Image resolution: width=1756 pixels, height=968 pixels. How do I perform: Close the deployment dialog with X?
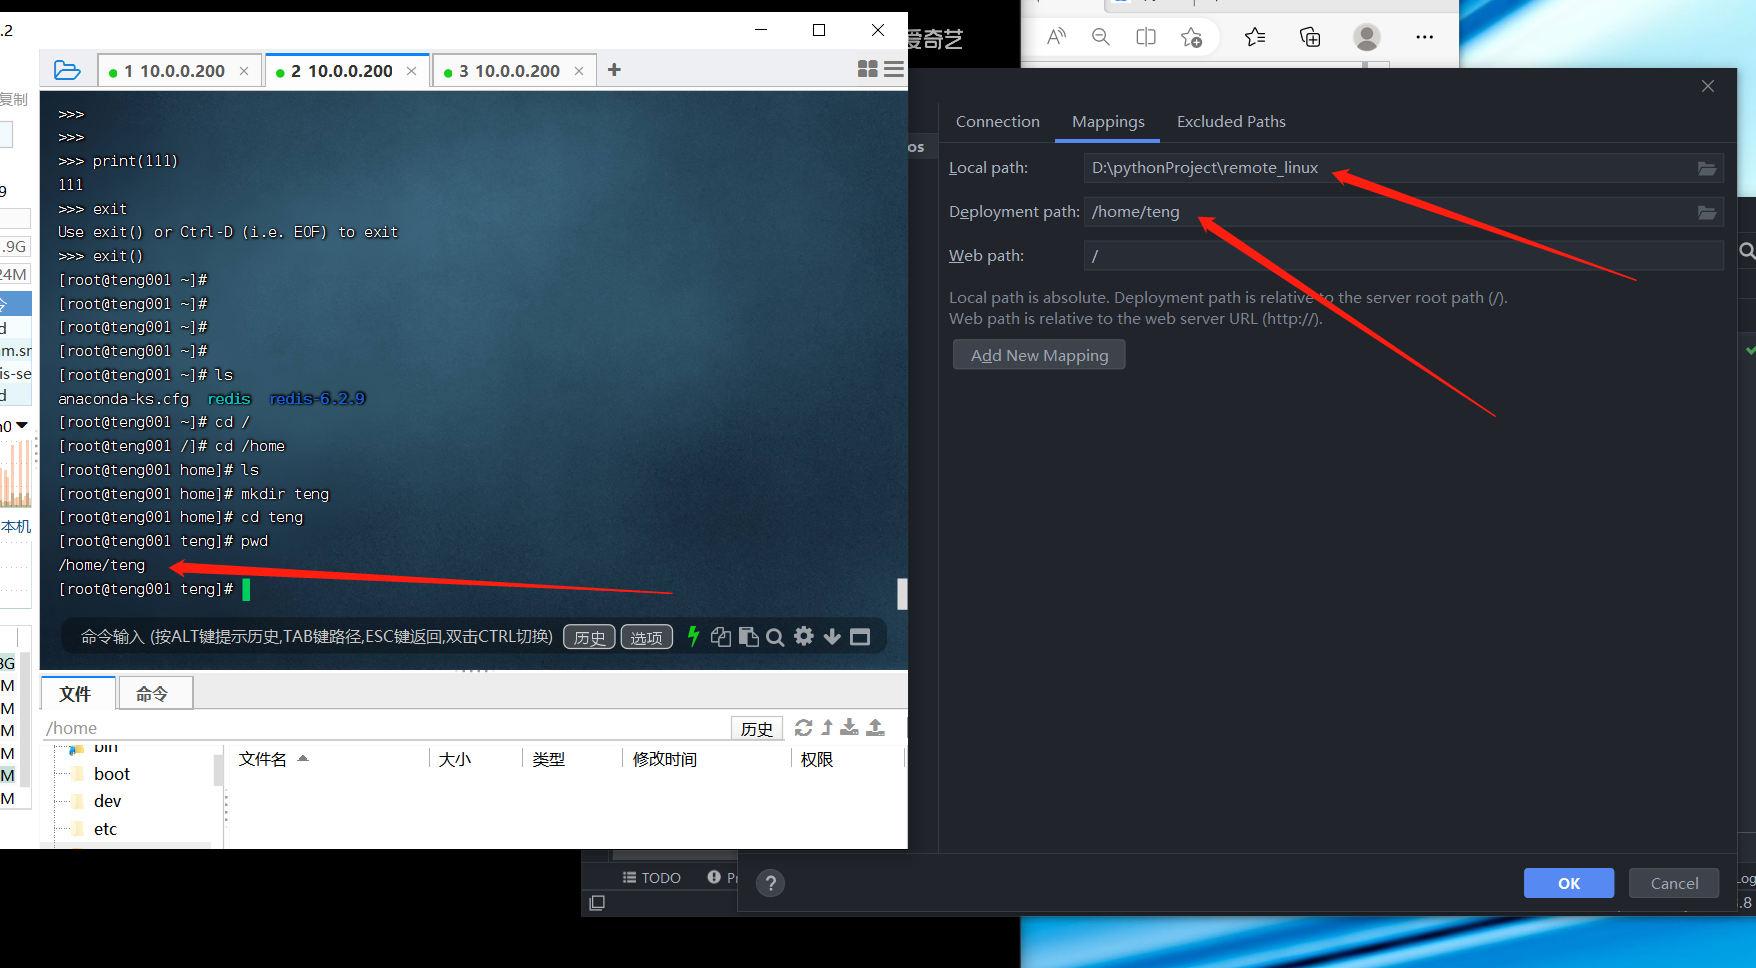click(1708, 86)
